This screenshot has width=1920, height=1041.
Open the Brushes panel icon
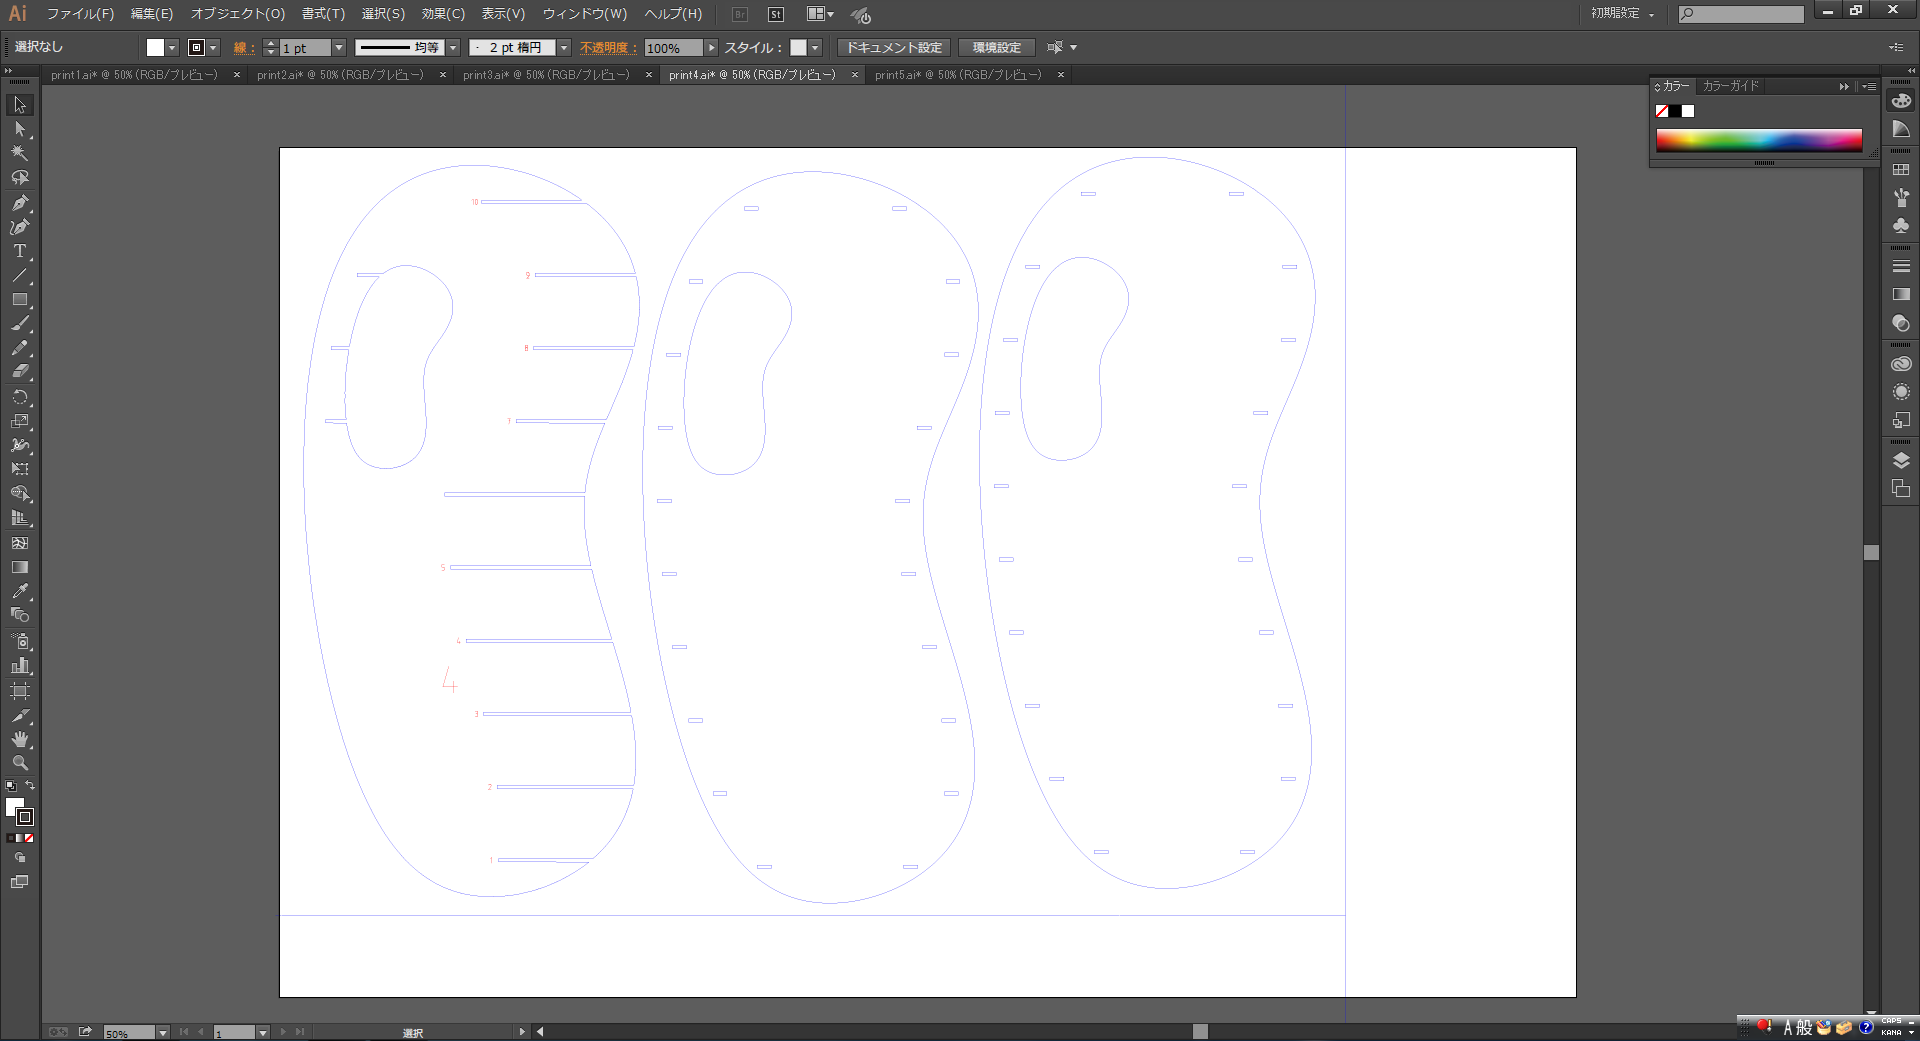point(1901,197)
